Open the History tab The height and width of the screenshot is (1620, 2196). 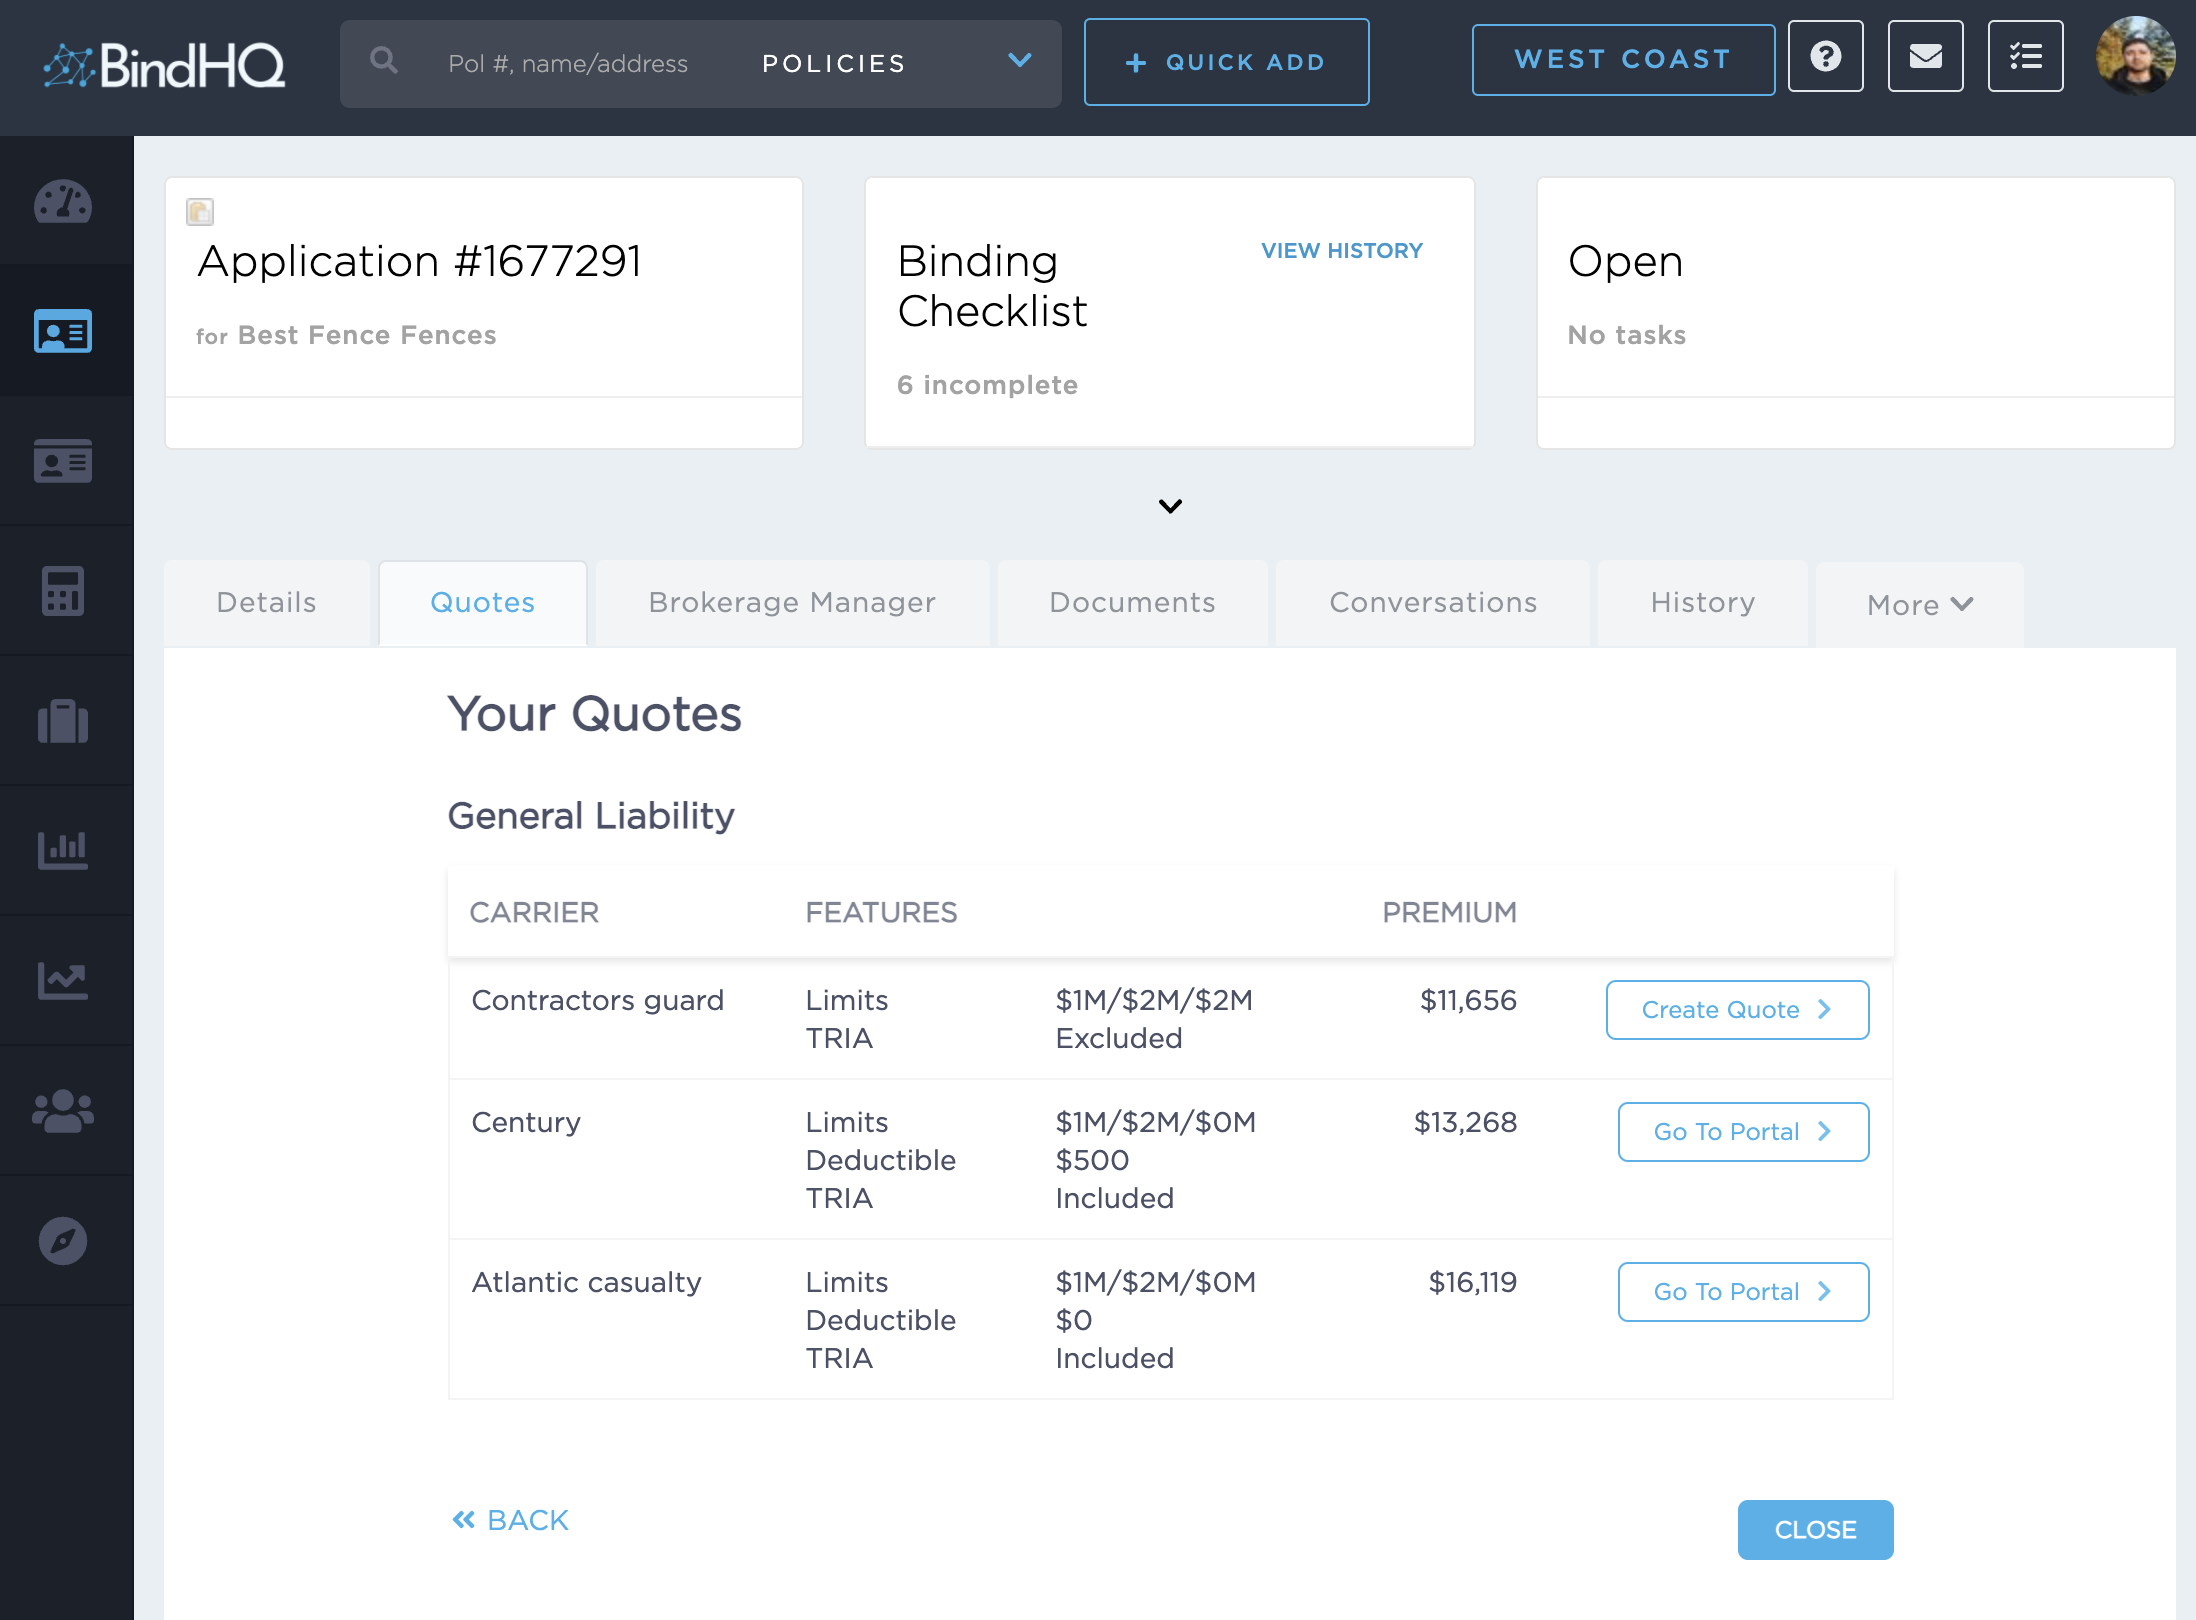click(x=1703, y=603)
